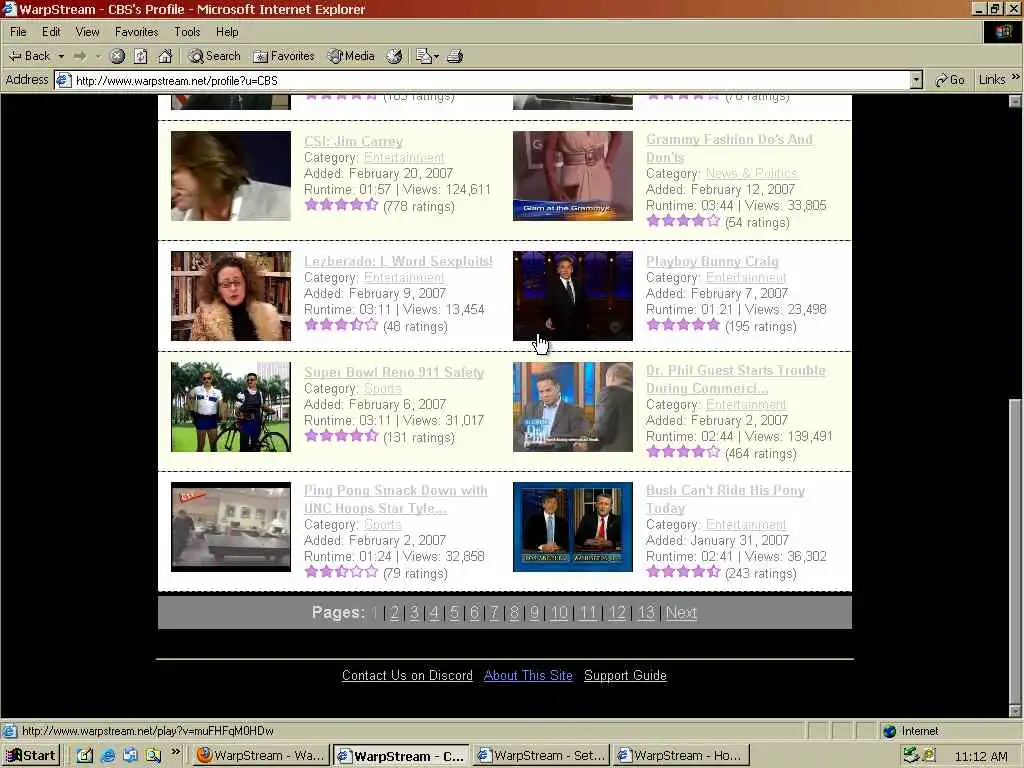Screen dimensions: 1024x768
Task: Expand the Mail options dropdown arrow
Action: point(436,56)
